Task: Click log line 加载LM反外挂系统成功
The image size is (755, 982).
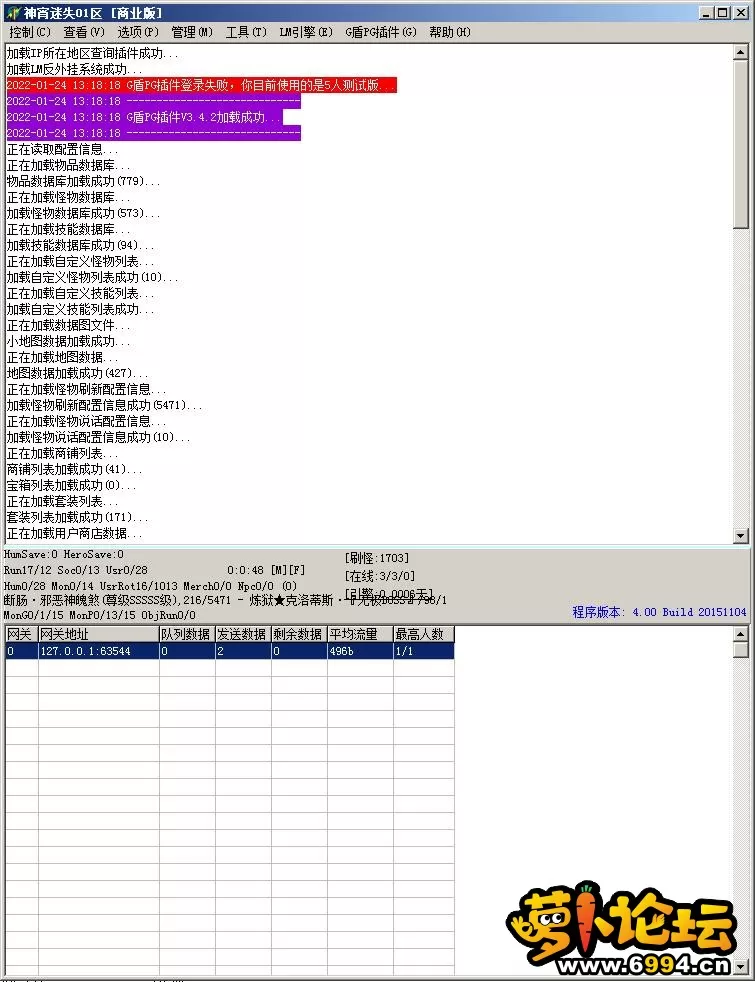Action: [x=74, y=70]
